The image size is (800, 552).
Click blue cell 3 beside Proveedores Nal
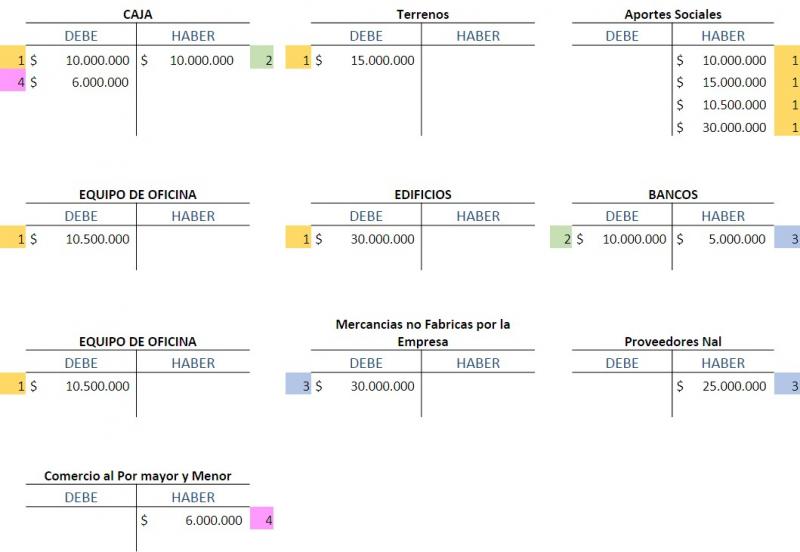[787, 385]
